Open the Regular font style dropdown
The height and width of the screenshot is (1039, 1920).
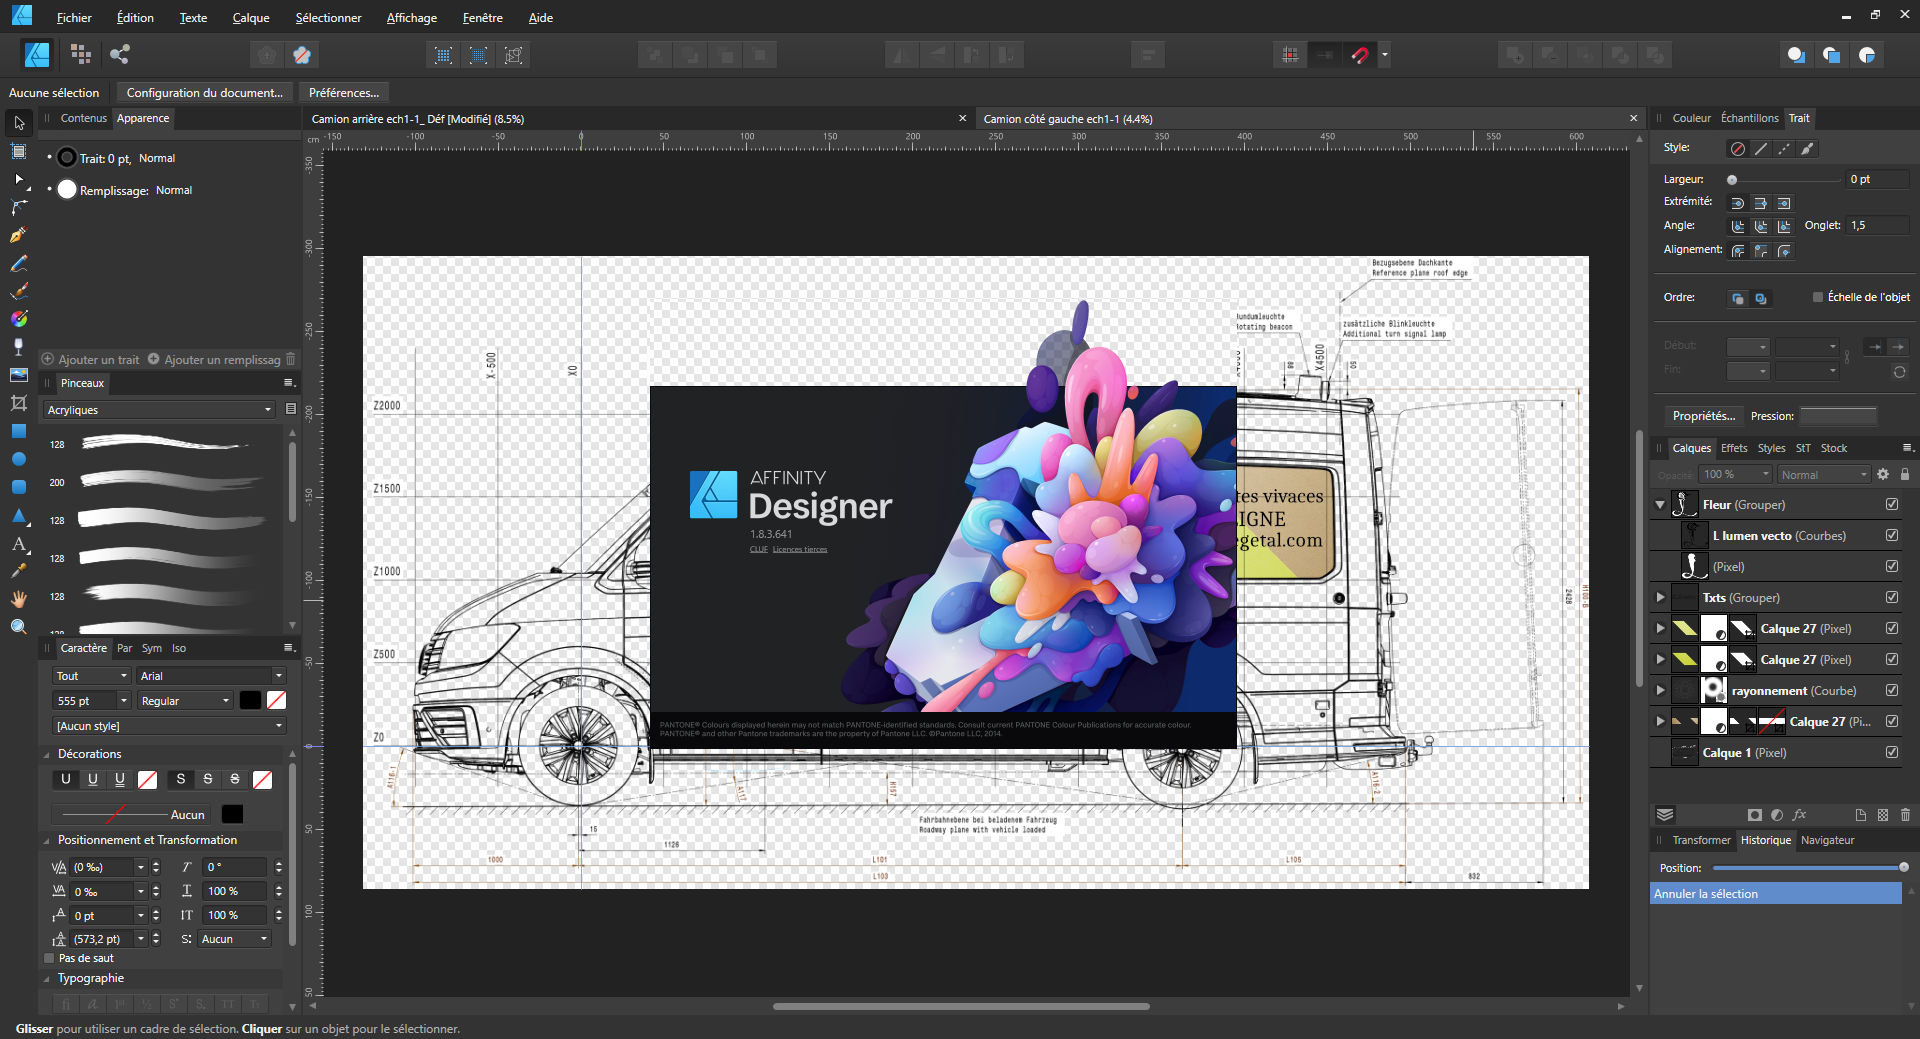[x=185, y=701]
